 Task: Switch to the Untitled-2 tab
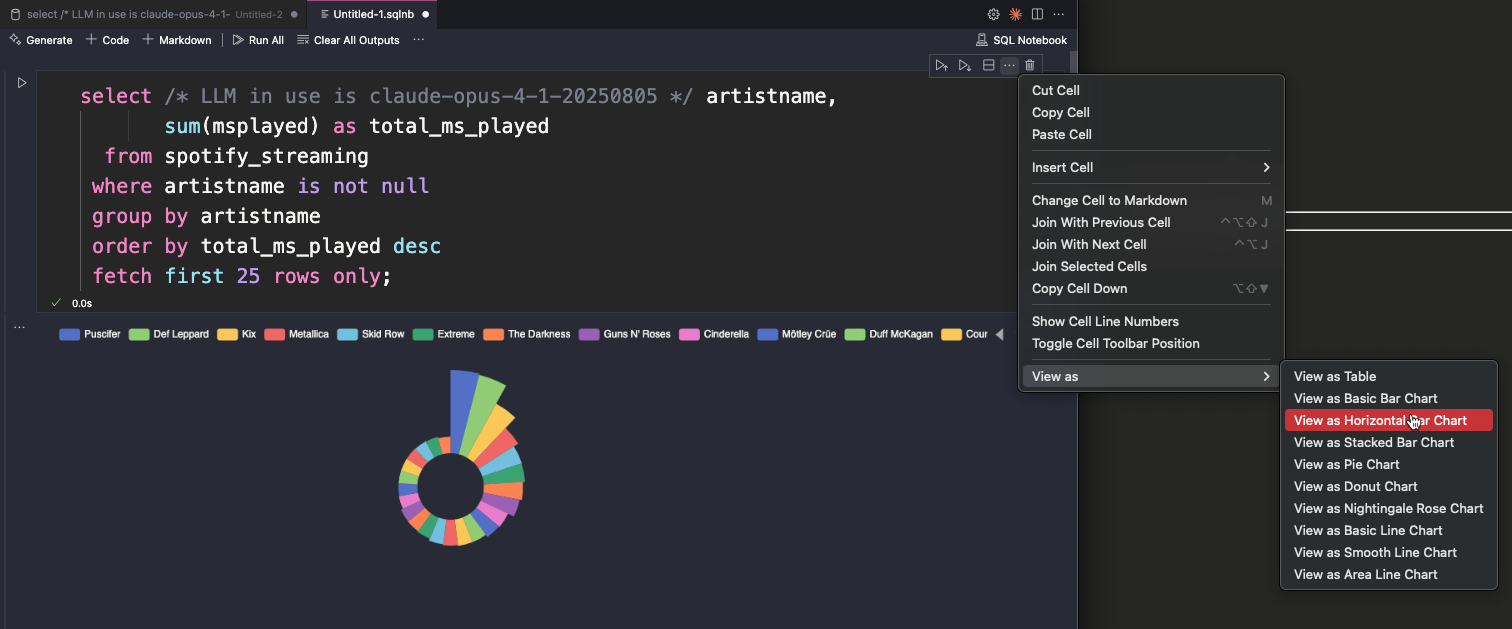150,14
